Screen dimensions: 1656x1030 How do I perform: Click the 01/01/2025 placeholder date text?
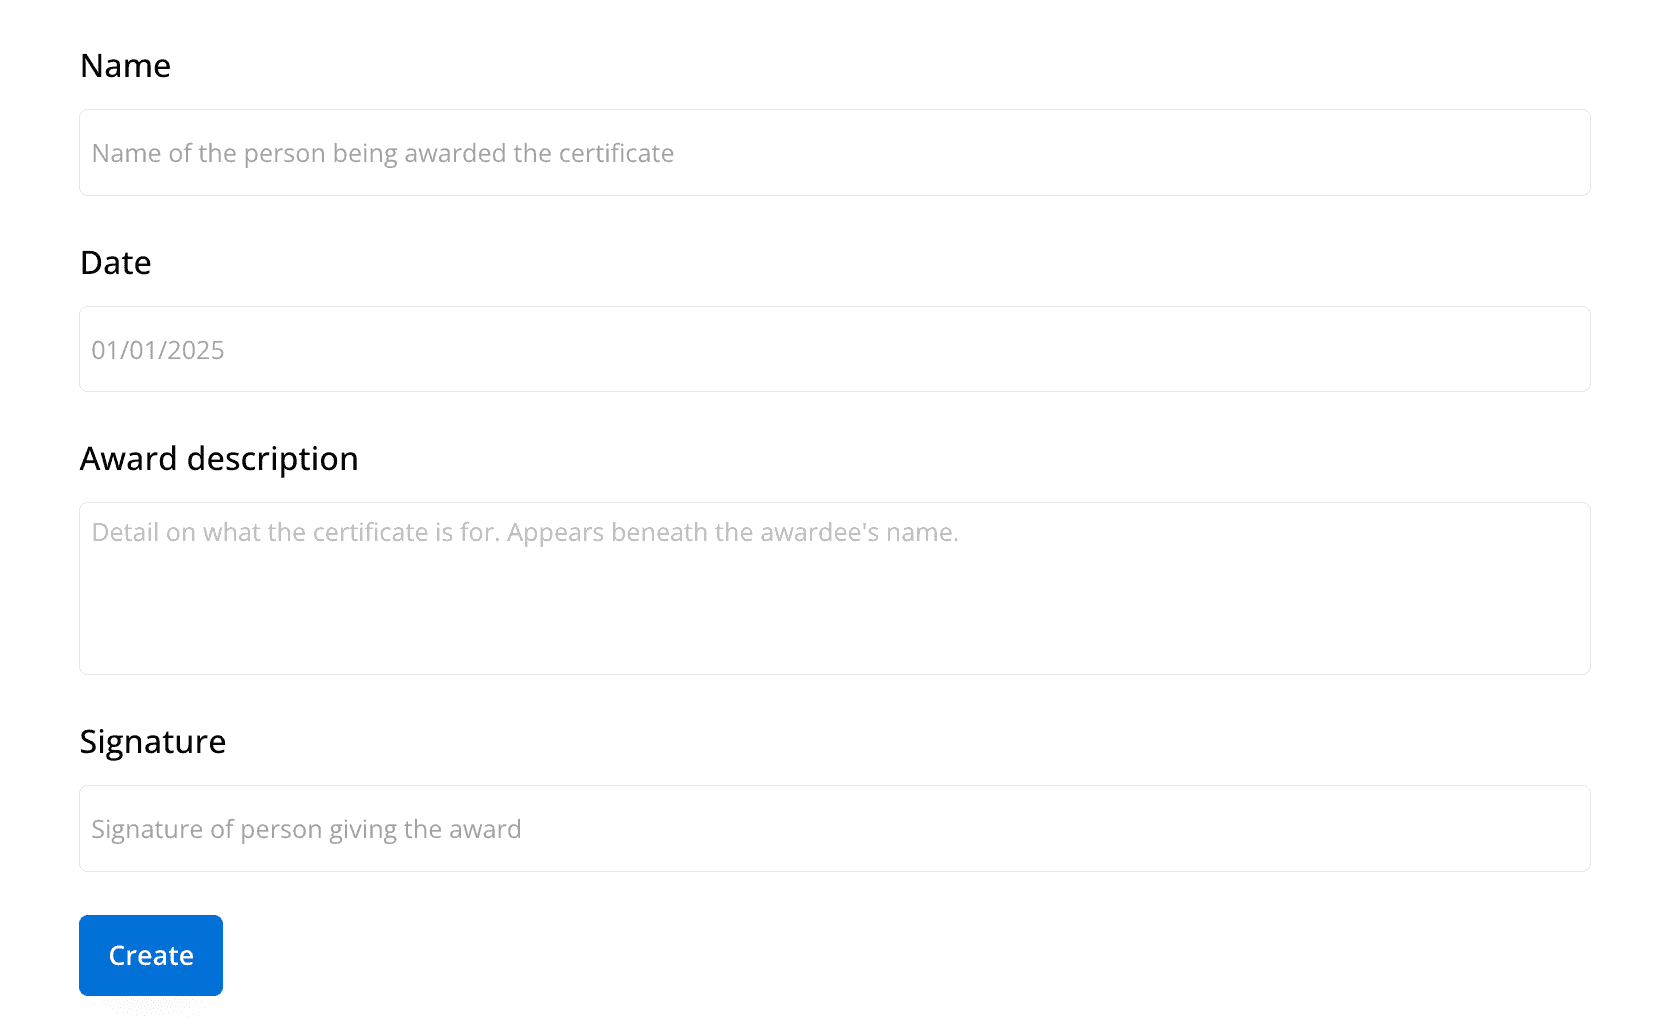[x=158, y=350]
